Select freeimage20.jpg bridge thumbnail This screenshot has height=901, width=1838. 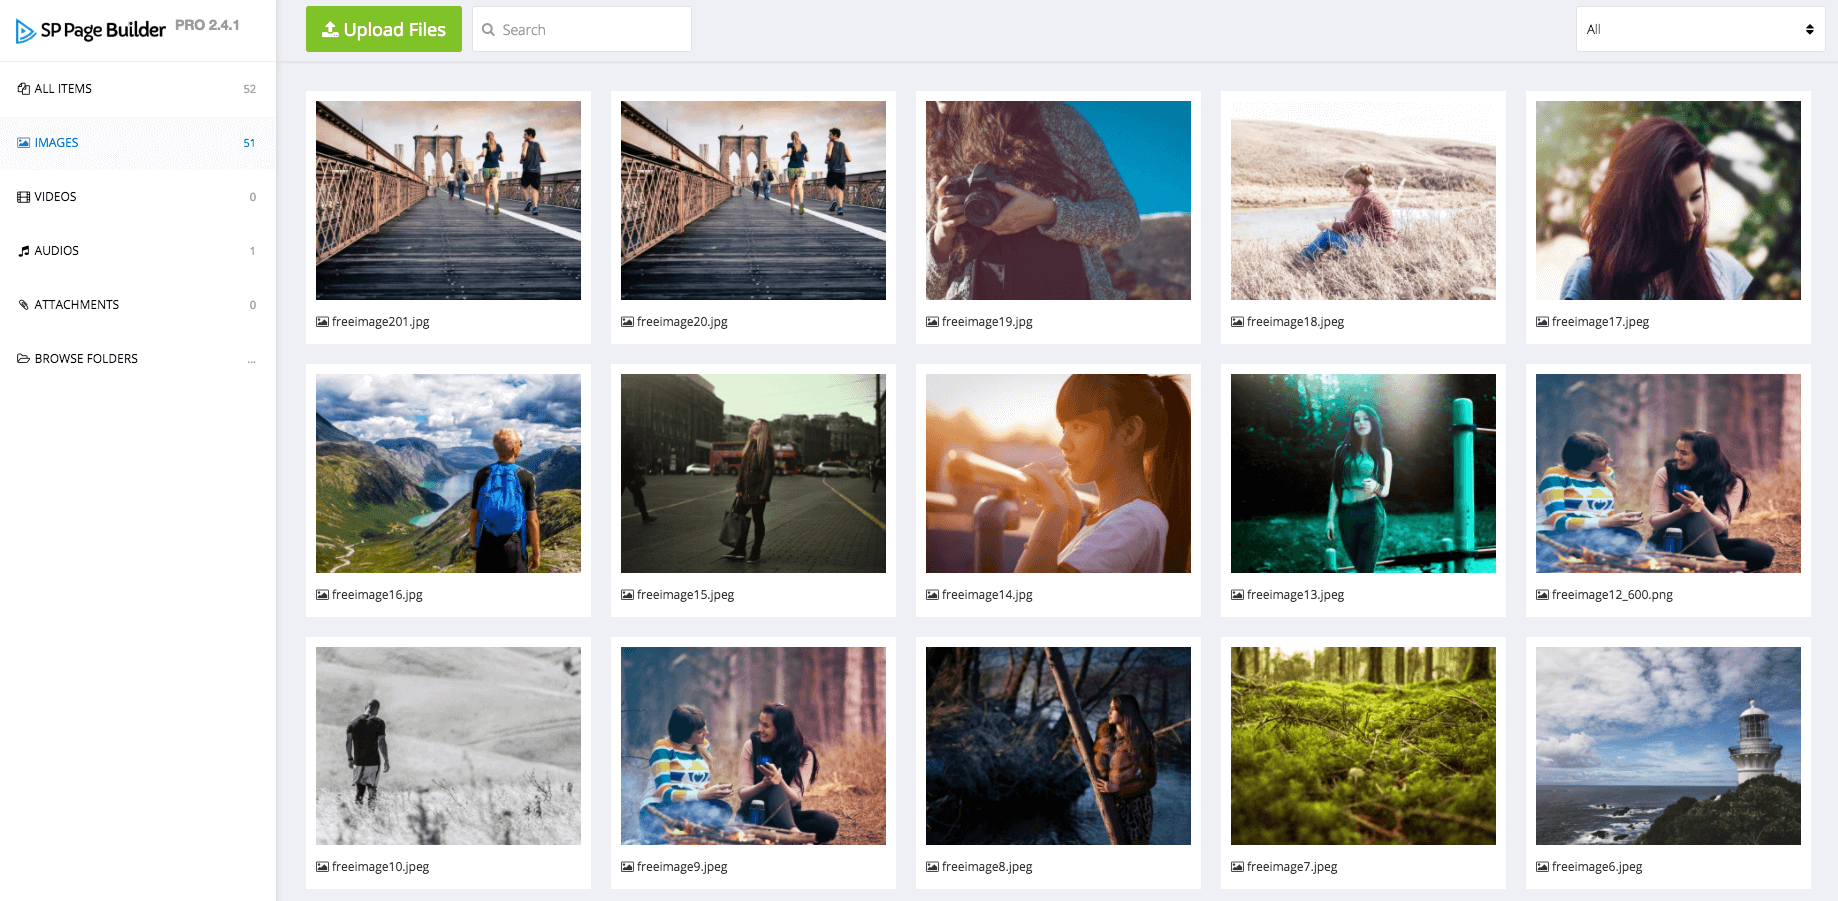753,200
